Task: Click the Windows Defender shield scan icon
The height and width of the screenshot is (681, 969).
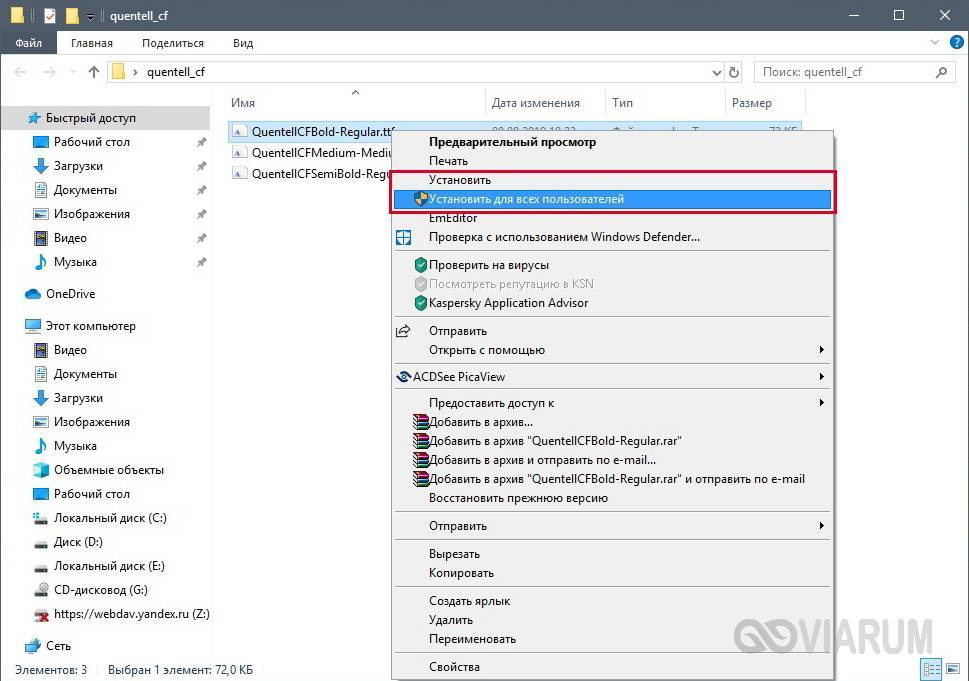Action: [404, 237]
